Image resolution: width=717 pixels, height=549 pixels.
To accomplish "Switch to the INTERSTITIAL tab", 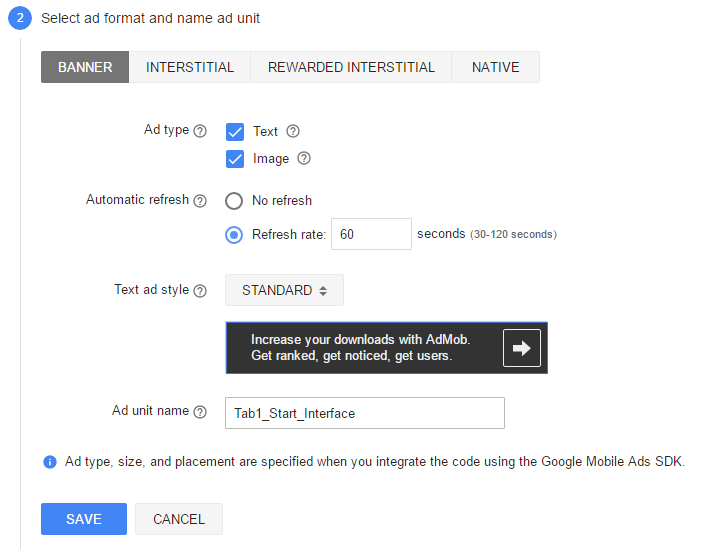I will click(x=190, y=67).
